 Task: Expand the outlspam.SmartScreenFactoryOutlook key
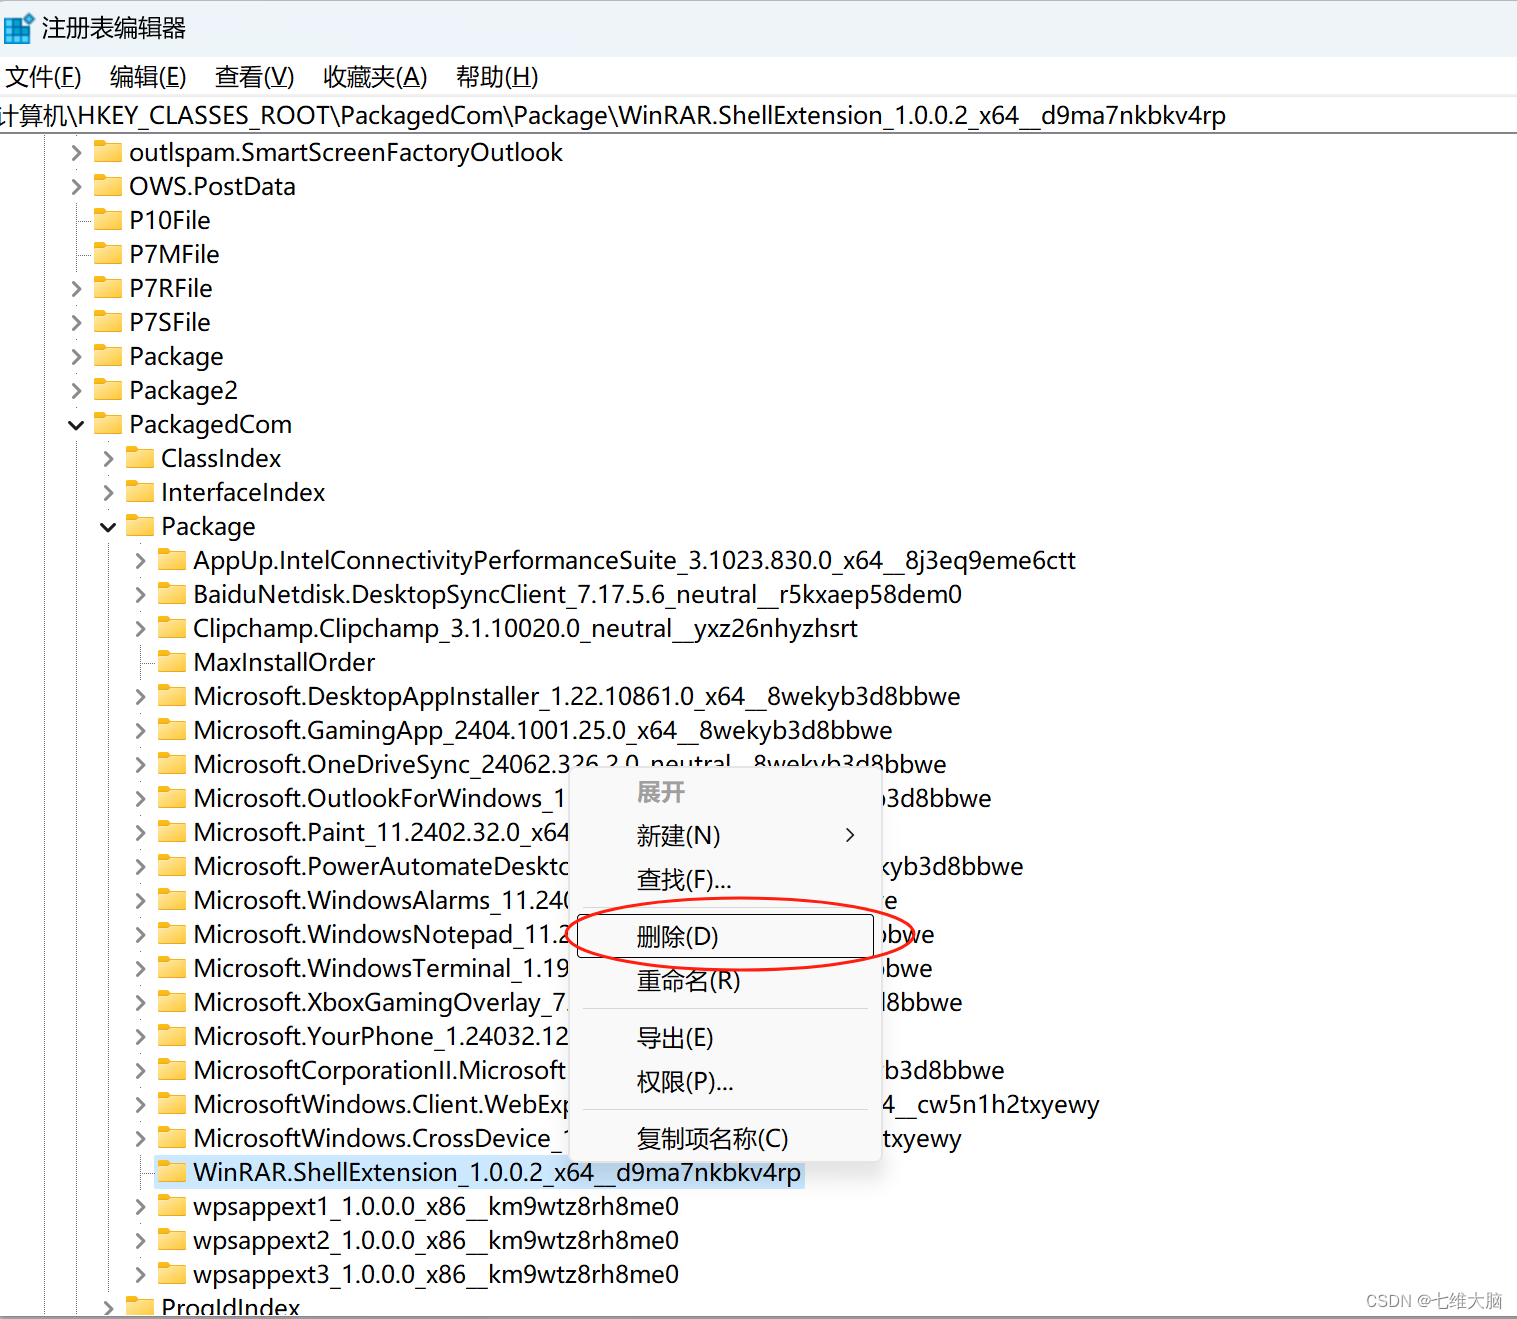tap(76, 153)
